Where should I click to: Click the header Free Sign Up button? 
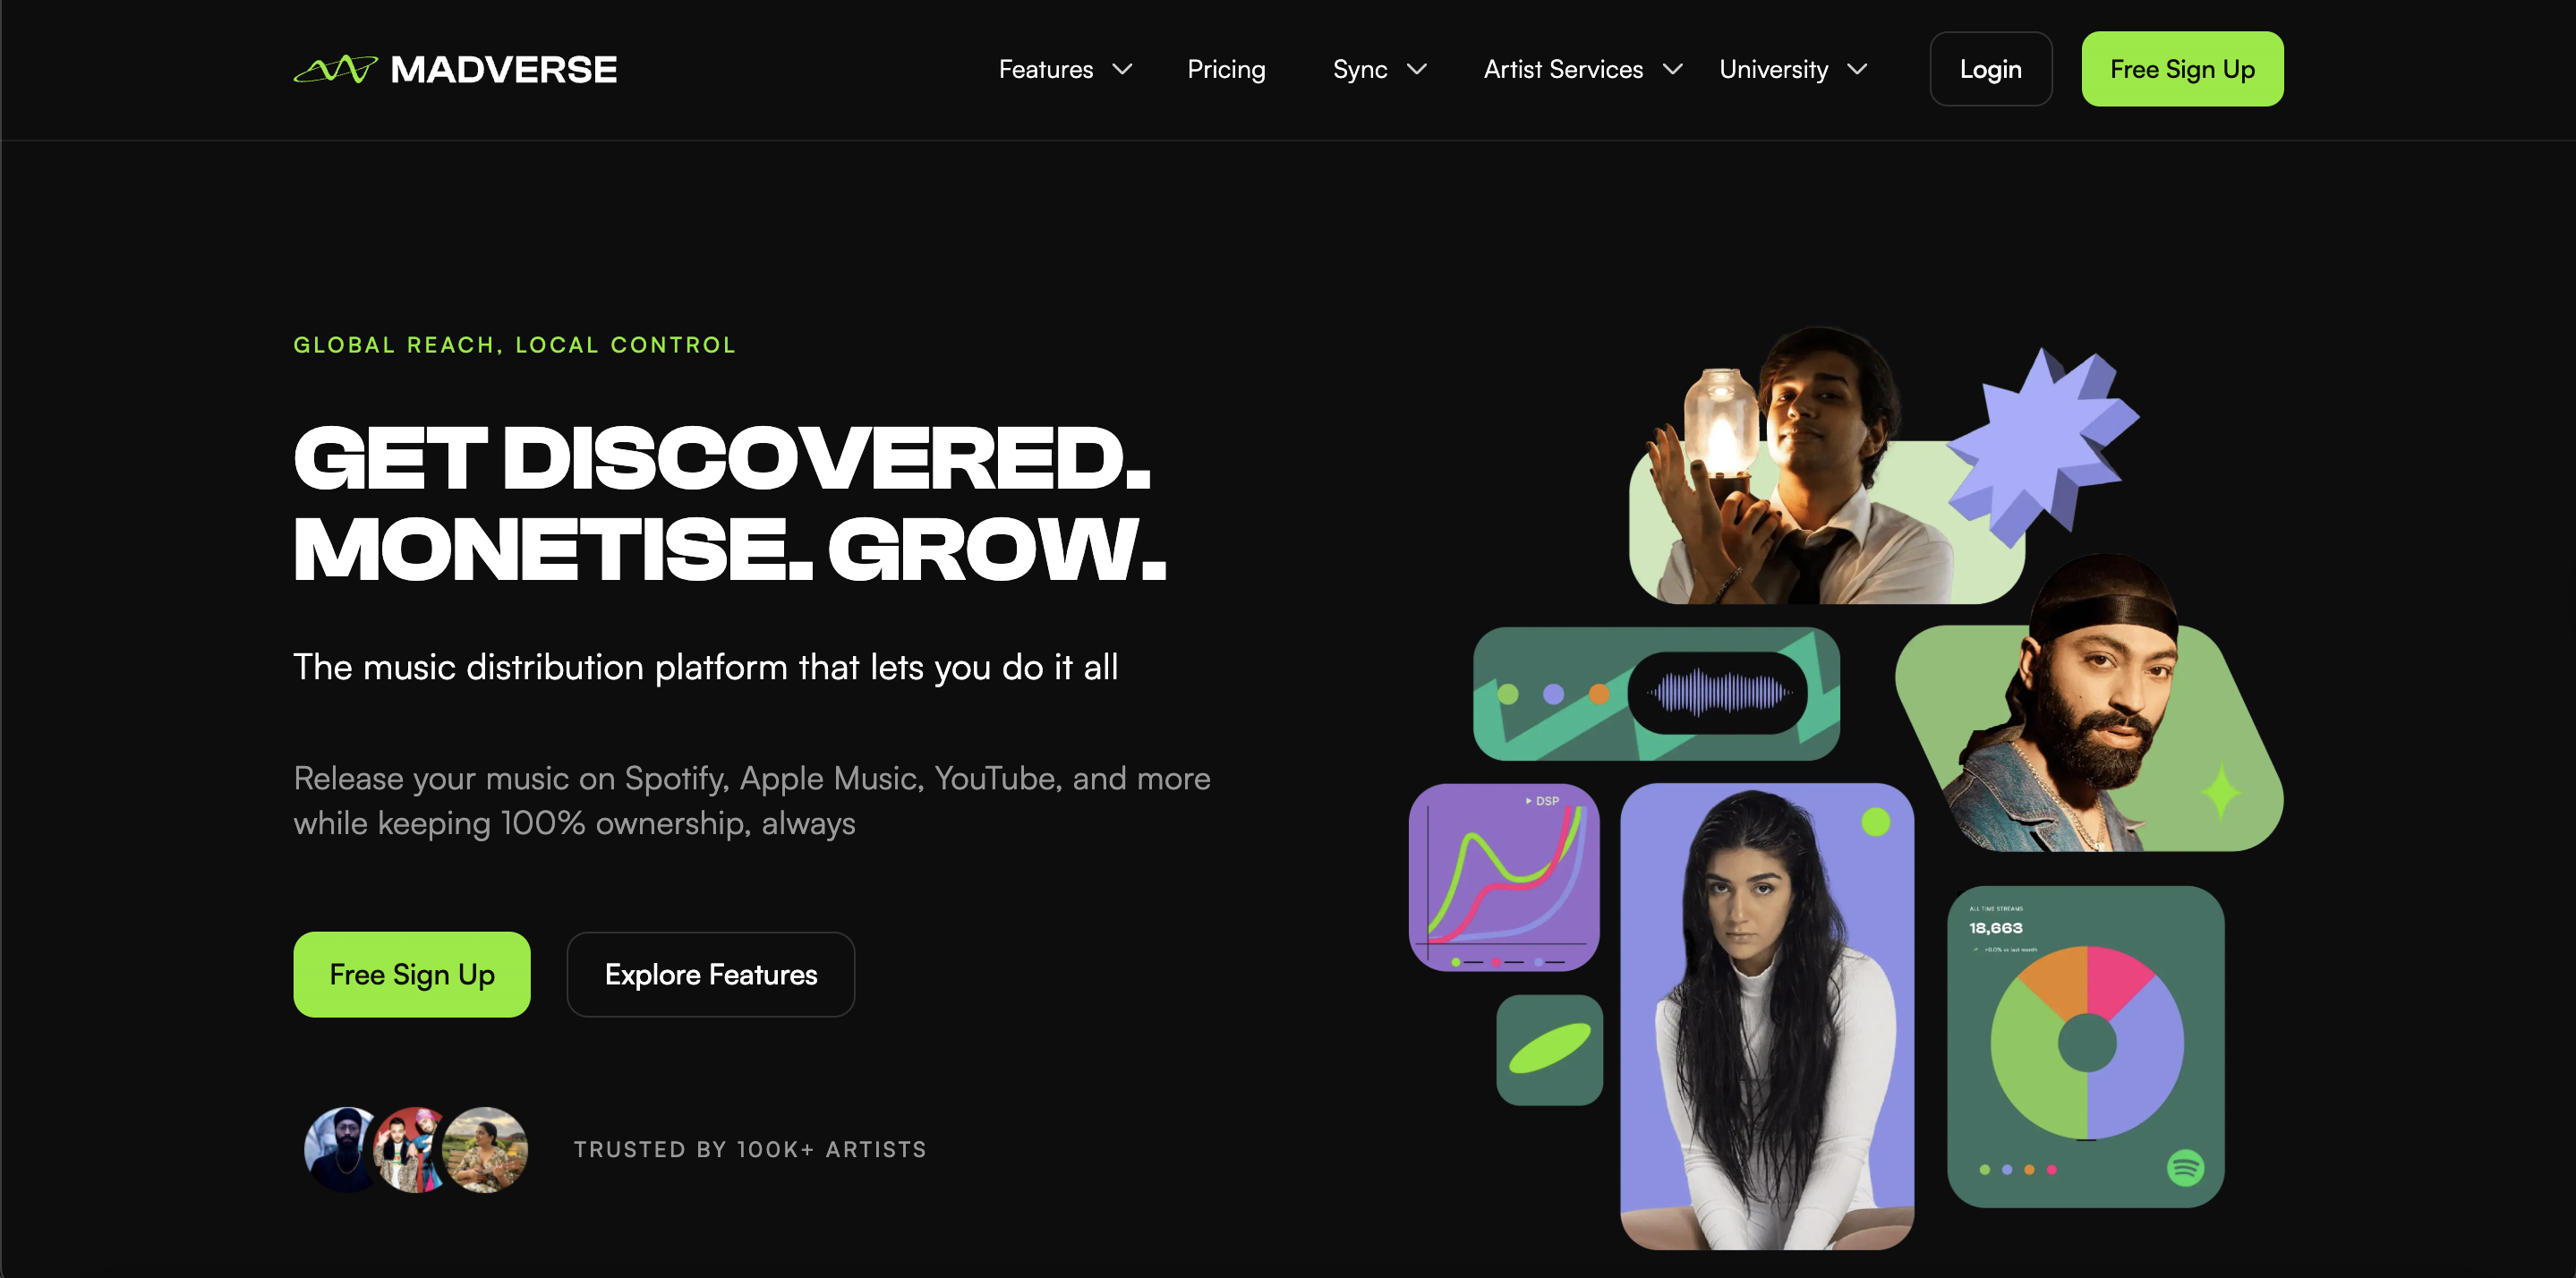2181,69
